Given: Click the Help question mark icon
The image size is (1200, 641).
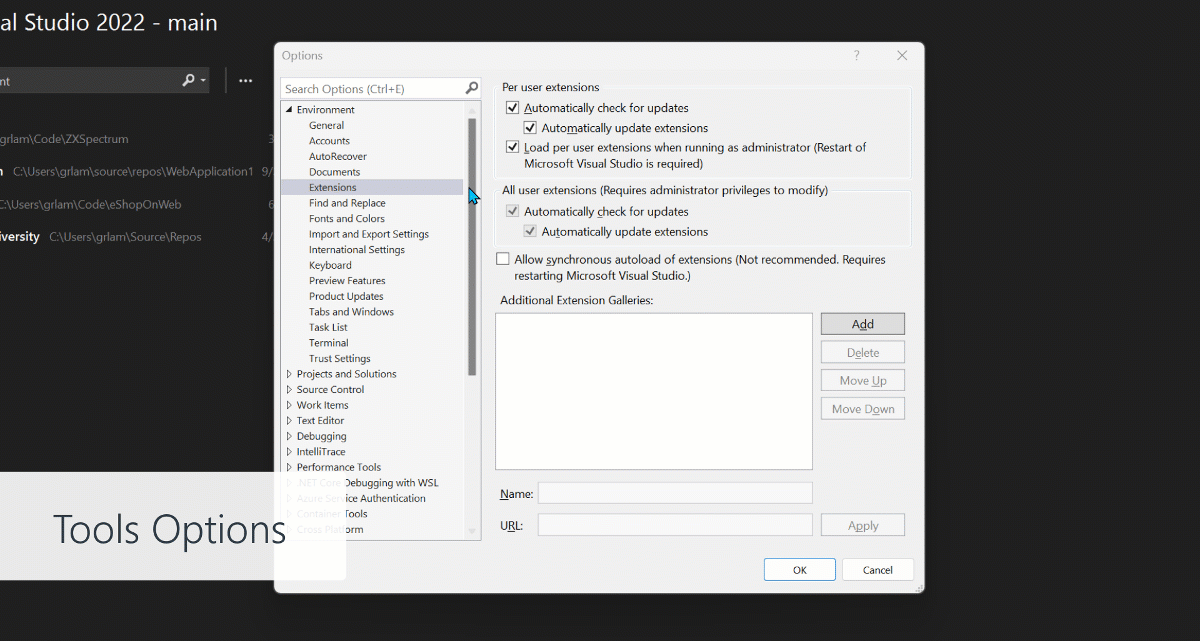Looking at the screenshot, I should click(856, 56).
